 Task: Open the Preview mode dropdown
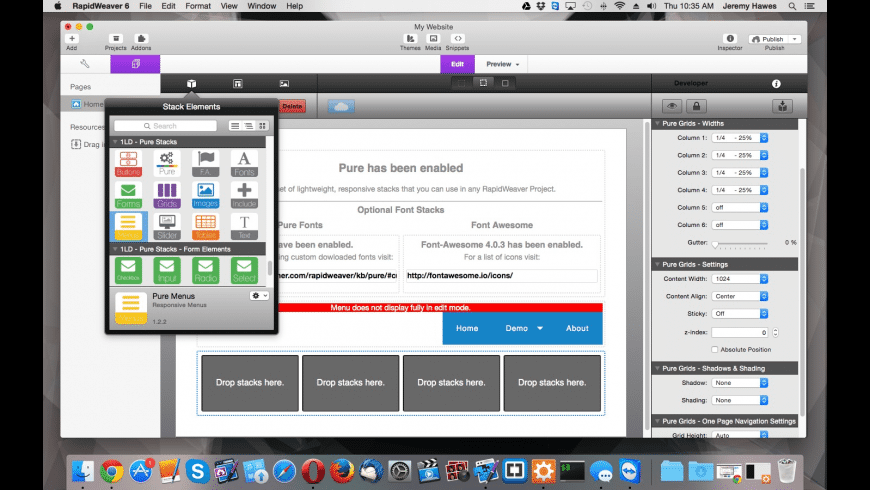click(502, 64)
